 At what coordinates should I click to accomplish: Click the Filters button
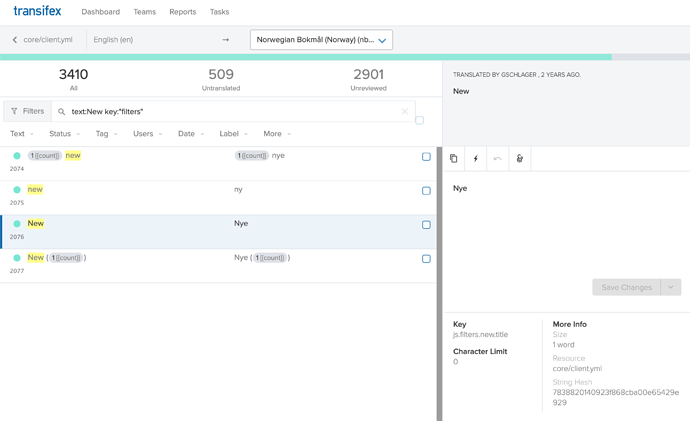28,111
